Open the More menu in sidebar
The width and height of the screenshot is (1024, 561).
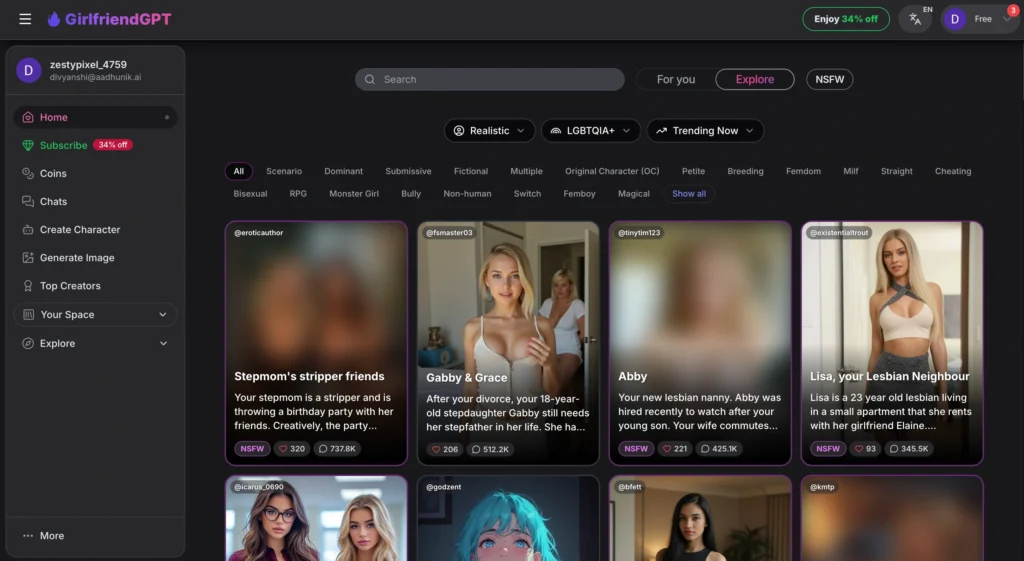click(95, 536)
